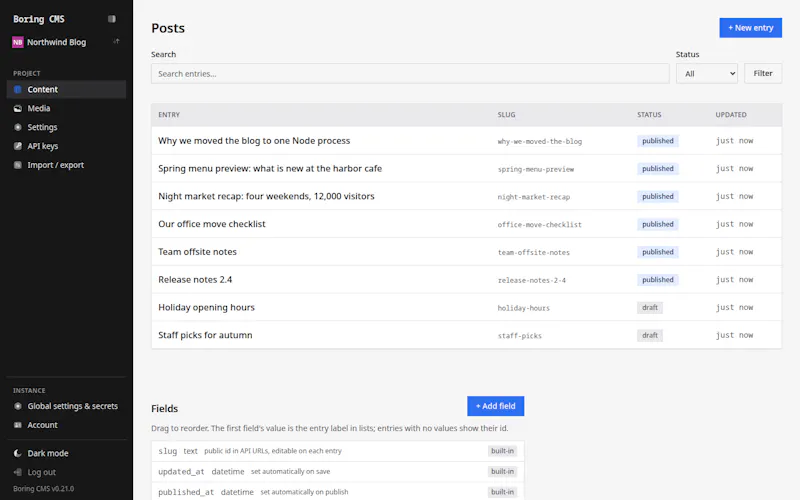The width and height of the screenshot is (800, 500).
Task: Open the Account page
Action: pos(66,425)
